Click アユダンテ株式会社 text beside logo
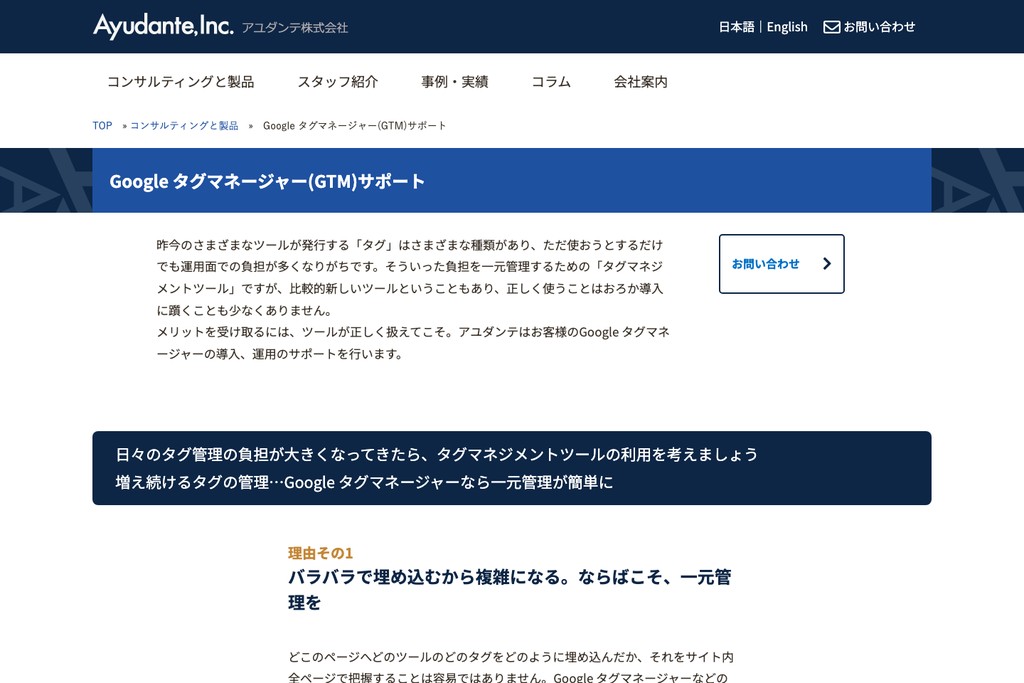 [x=295, y=27]
